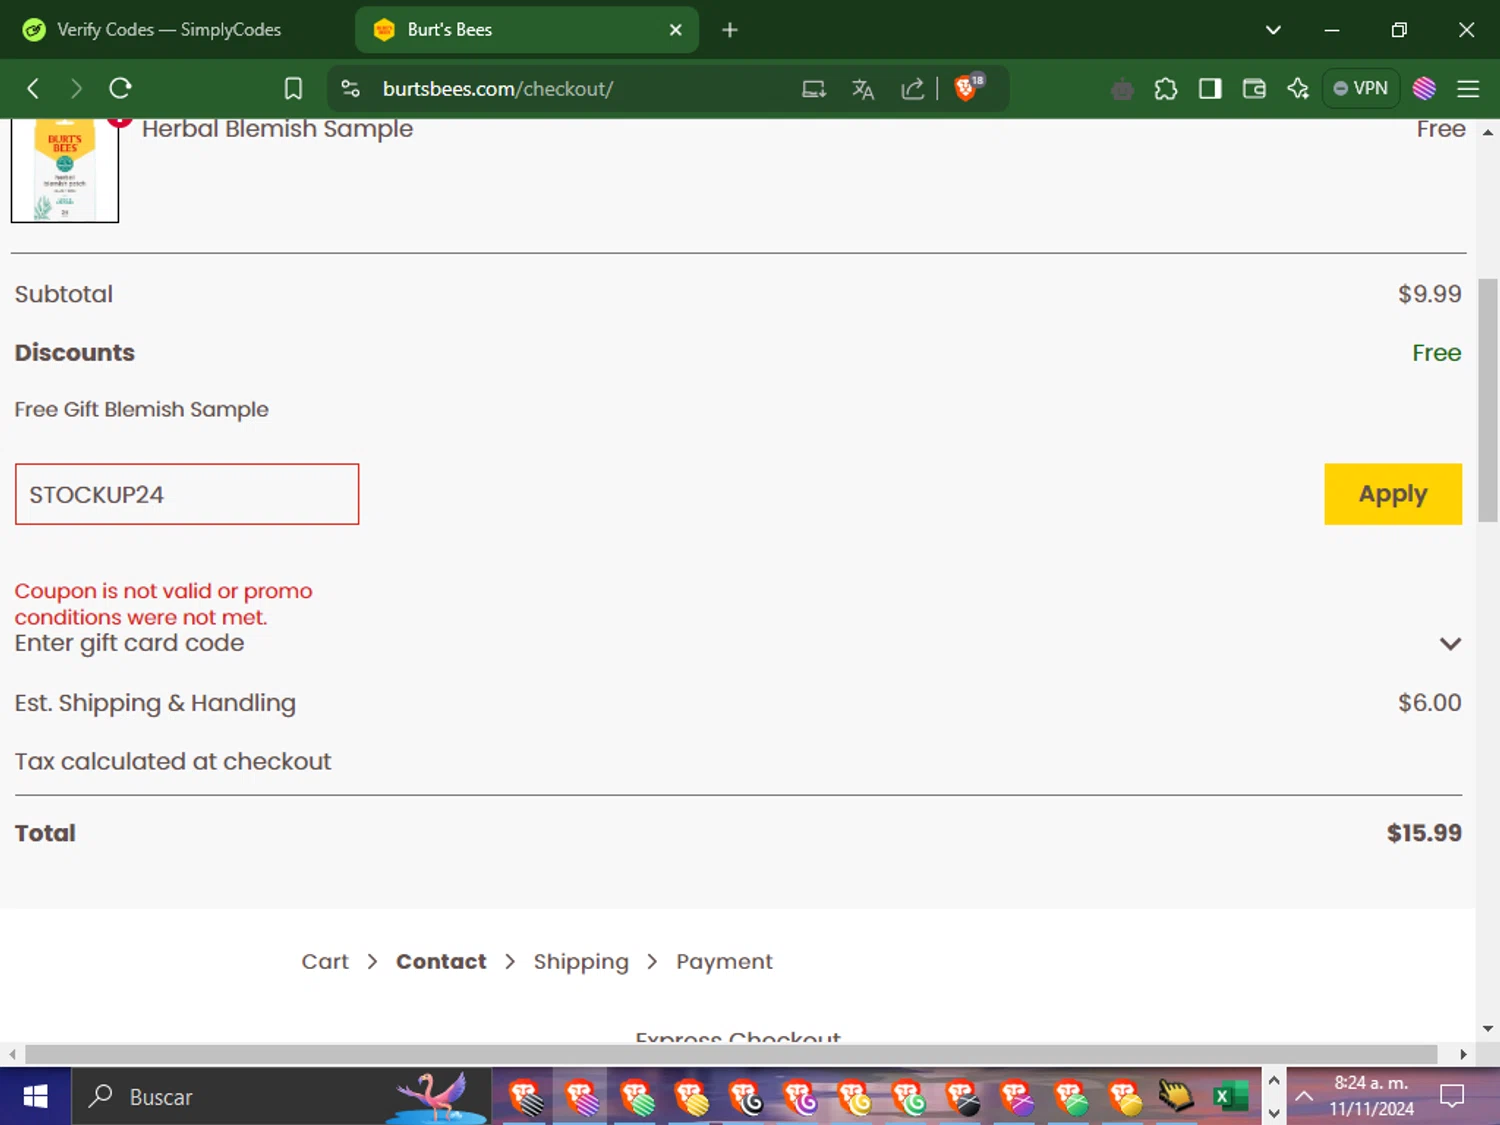View site information icon in address bar
This screenshot has width=1500, height=1125.
point(350,89)
